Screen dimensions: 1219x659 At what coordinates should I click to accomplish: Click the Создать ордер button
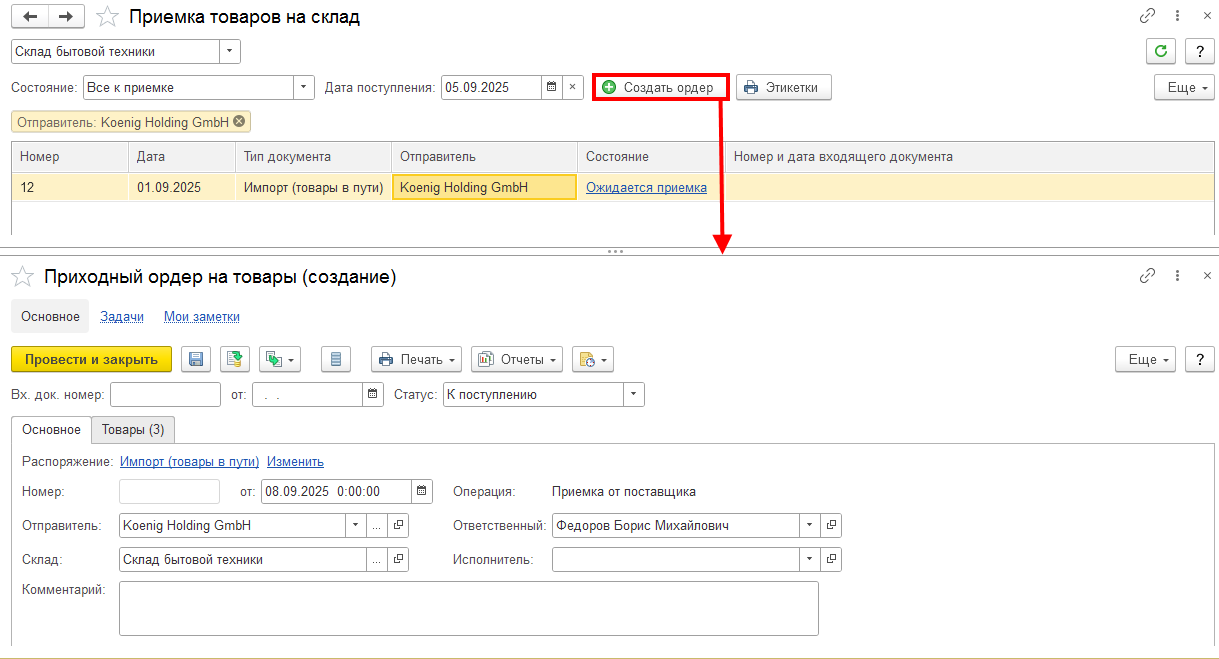click(x=659, y=87)
